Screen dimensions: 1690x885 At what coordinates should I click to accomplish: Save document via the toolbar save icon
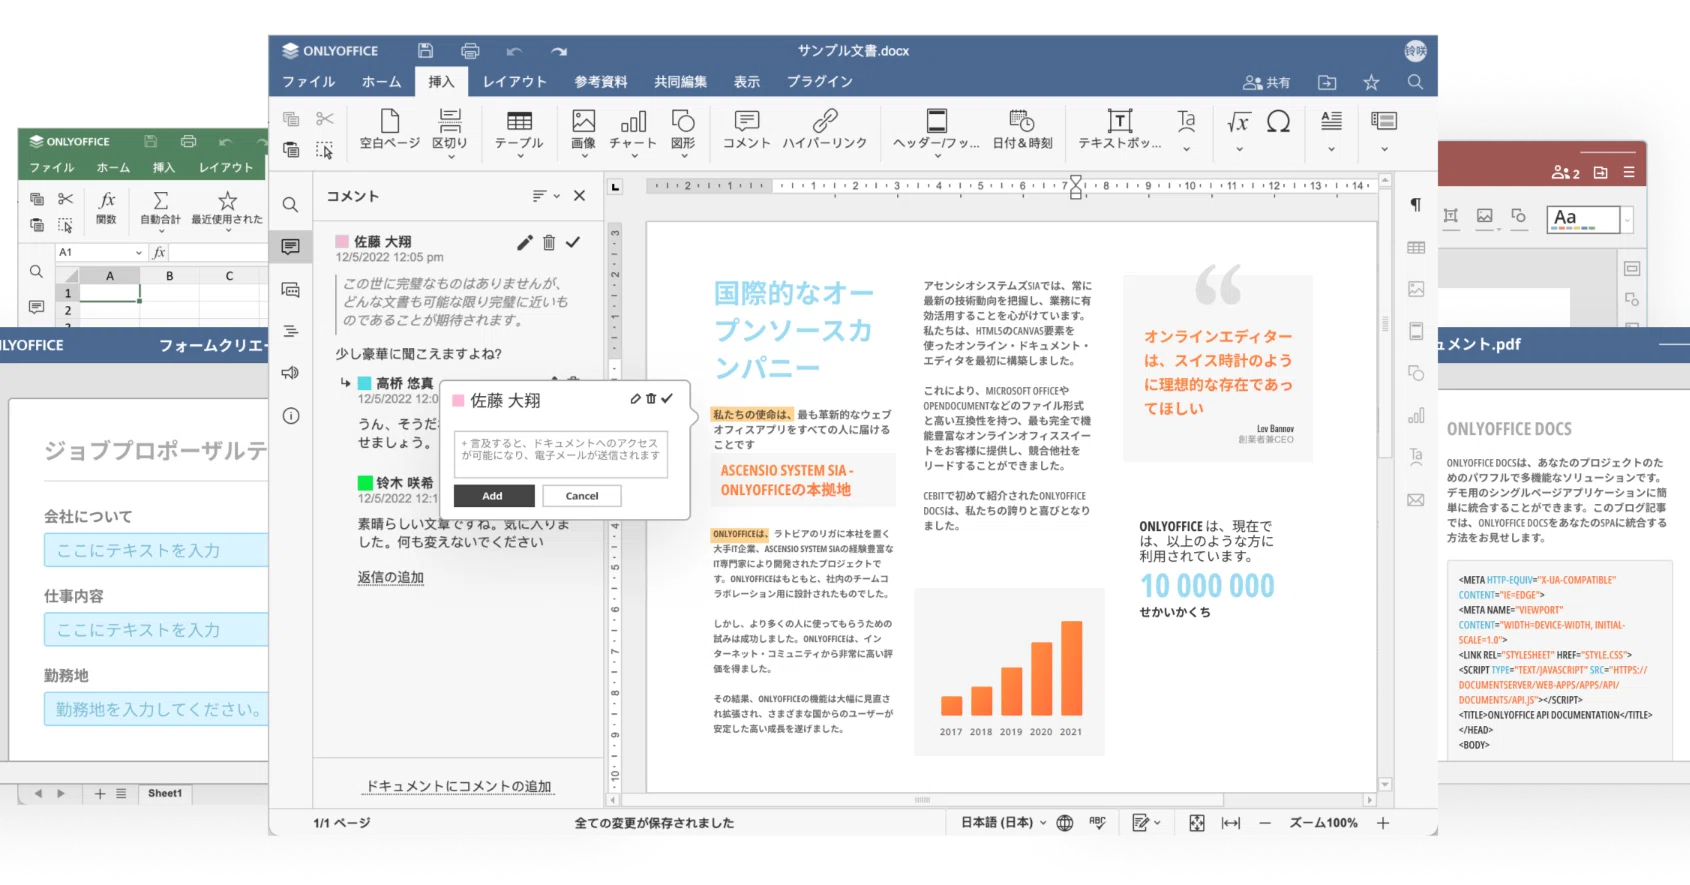(426, 51)
